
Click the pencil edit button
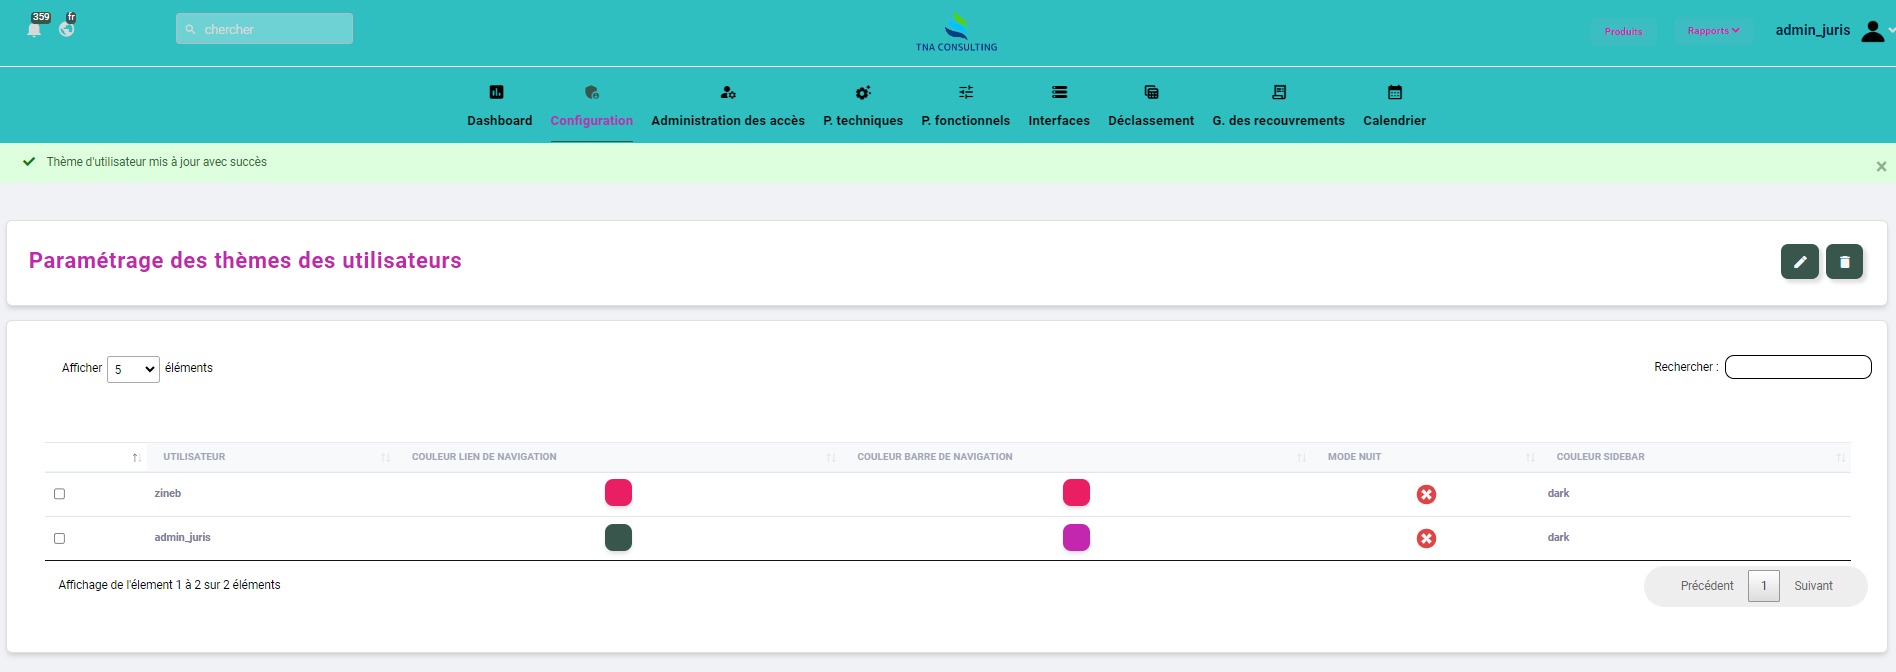1799,262
